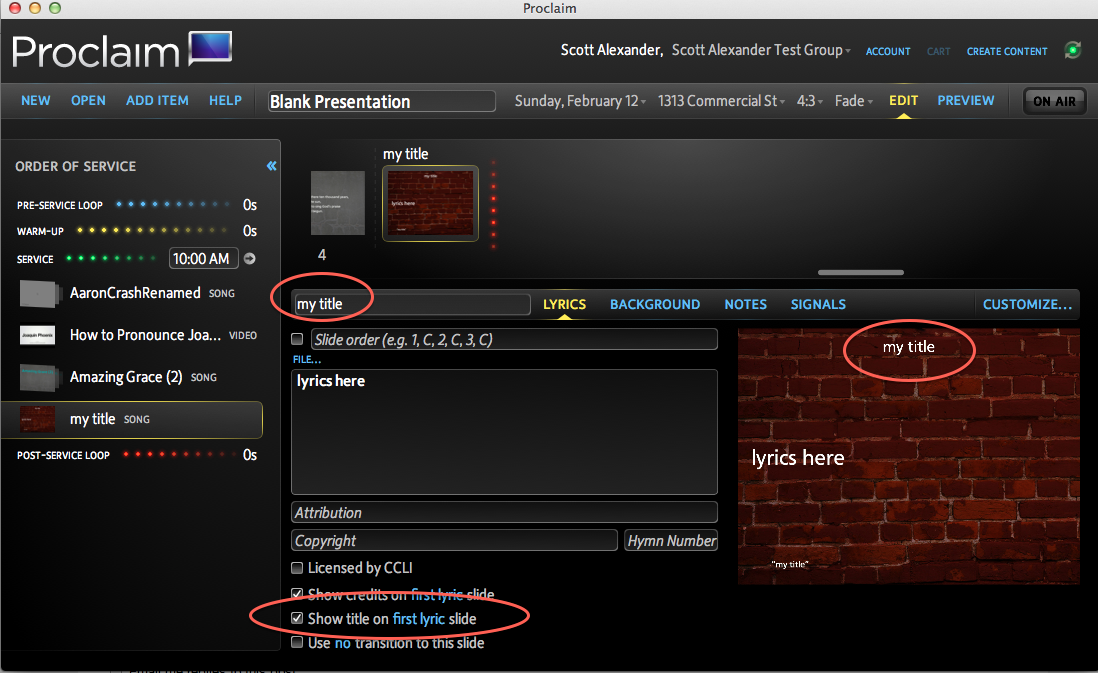Change 'first lyric' option for show title
The height and width of the screenshot is (673, 1098).
coord(419,618)
